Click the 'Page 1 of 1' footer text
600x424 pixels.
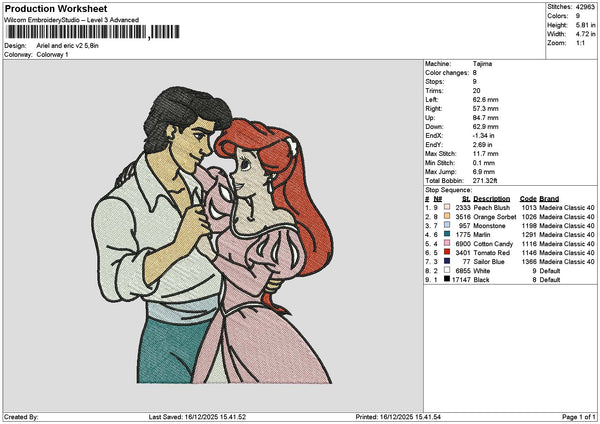click(579, 417)
